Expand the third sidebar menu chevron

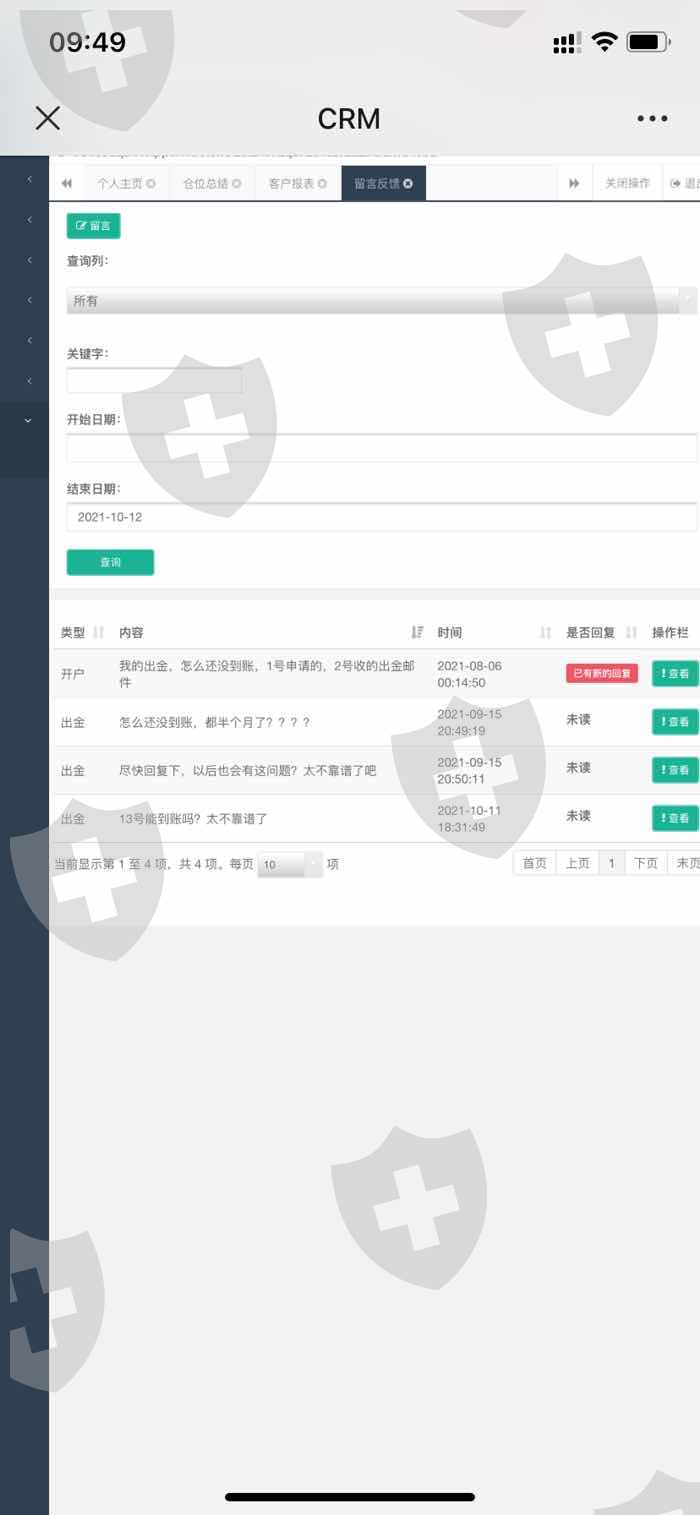[x=29, y=260]
